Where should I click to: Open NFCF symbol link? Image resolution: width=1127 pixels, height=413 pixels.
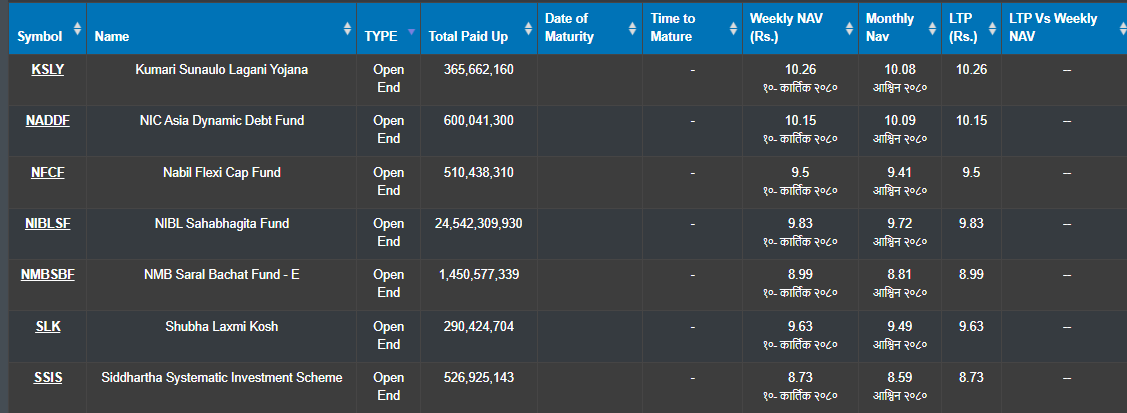[47, 172]
